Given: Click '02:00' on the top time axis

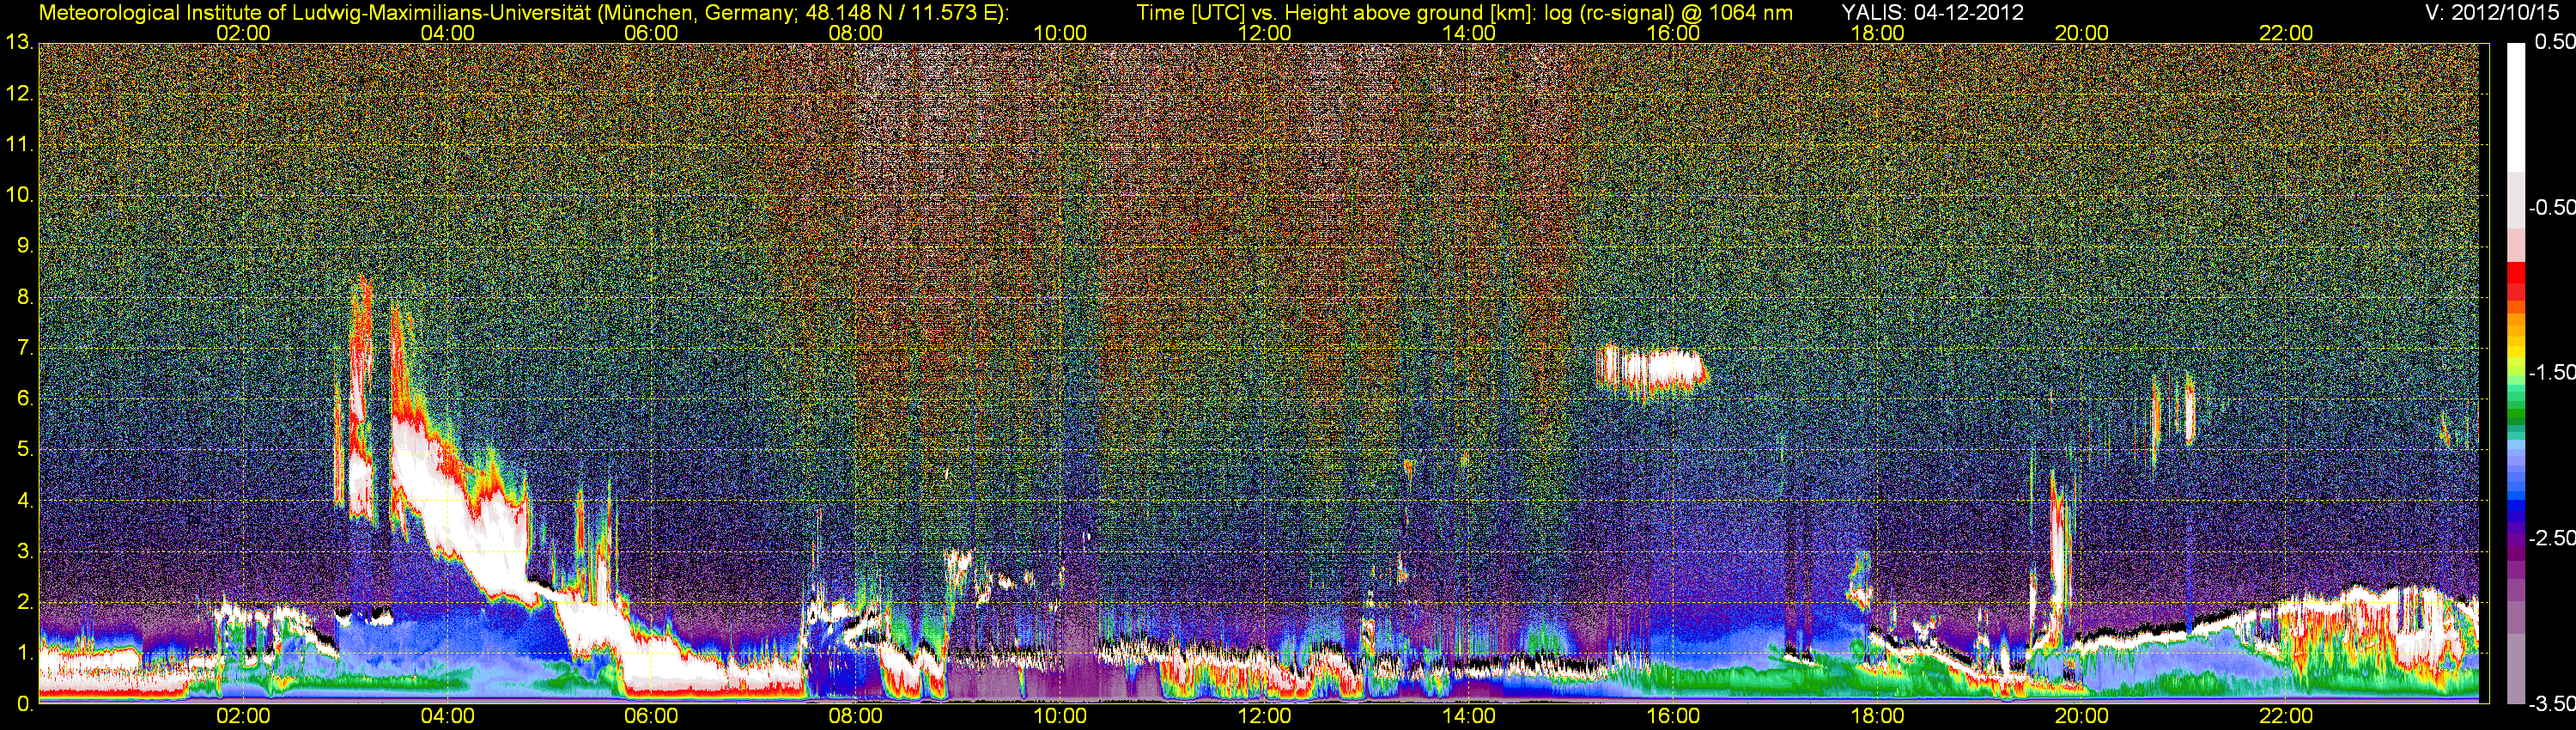Looking at the screenshot, I should (243, 33).
